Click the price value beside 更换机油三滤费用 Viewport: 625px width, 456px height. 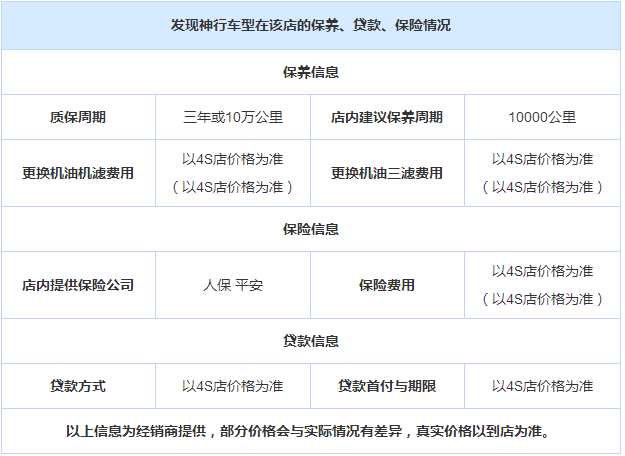point(542,173)
